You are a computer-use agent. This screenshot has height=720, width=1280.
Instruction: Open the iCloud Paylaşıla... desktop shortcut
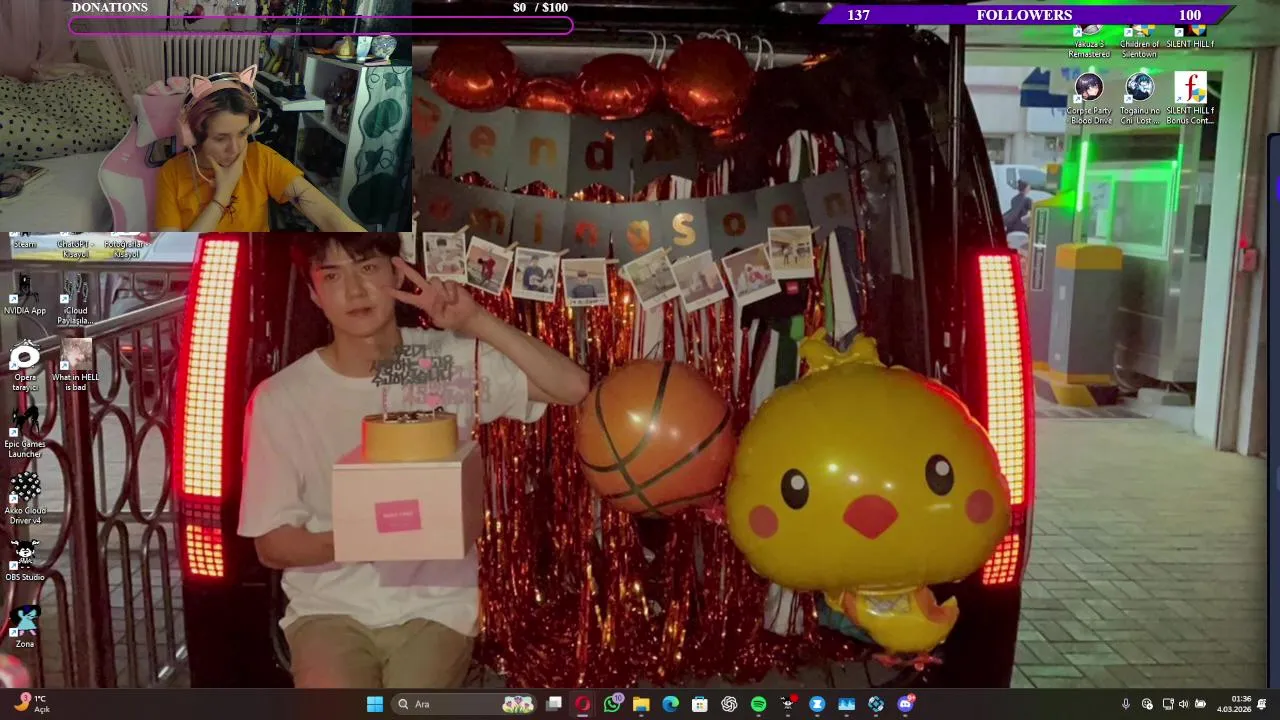point(75,299)
